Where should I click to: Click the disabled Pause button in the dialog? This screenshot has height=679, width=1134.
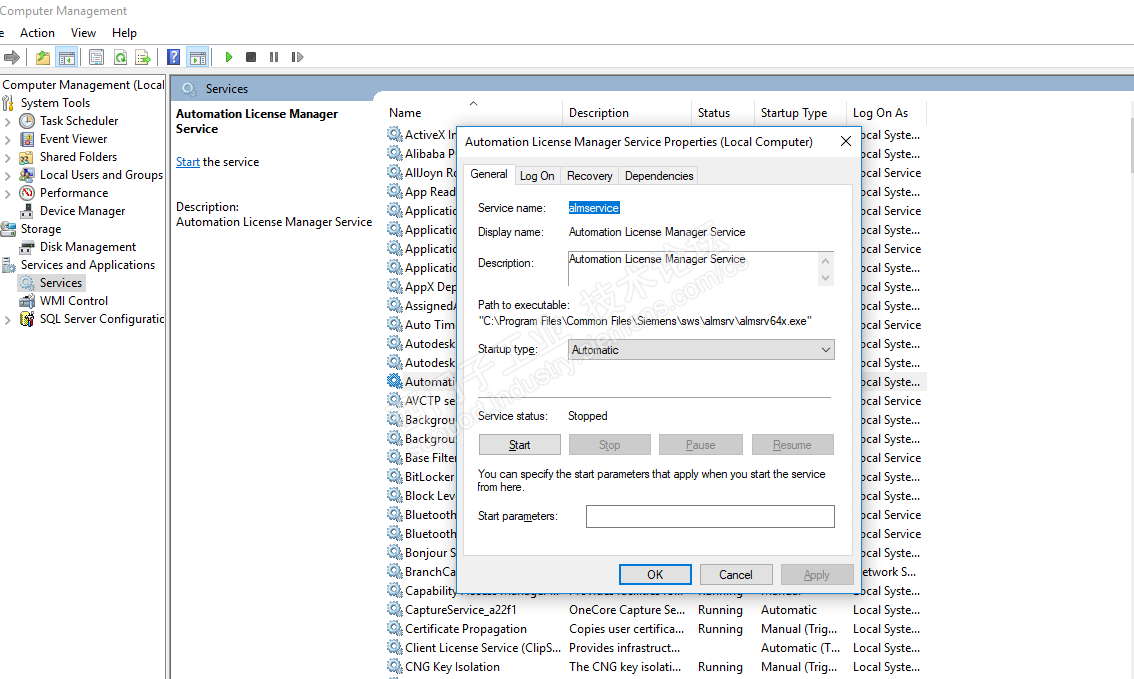(700, 445)
